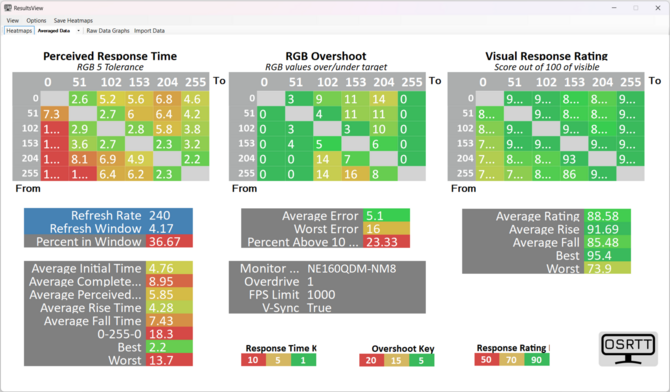Screen dimensions: 670x392
Task: Open the Save Heatmaps menu
Action: click(73, 21)
